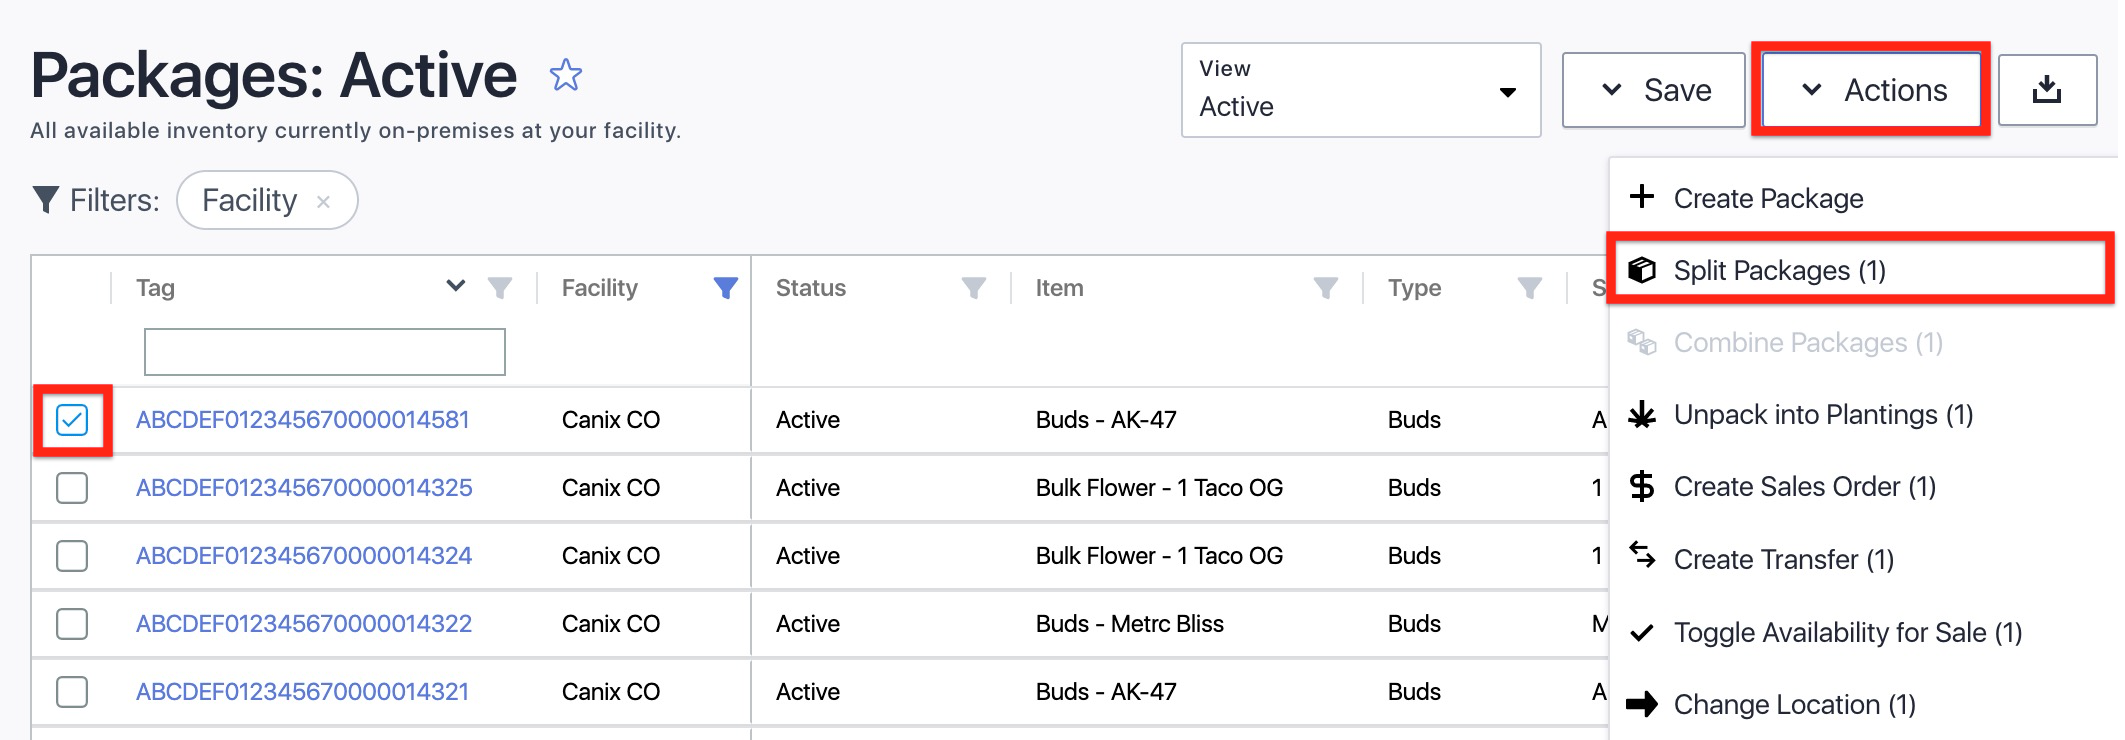
Task: Click Buds - AK-47 in row ending 14581
Action: tap(1106, 420)
